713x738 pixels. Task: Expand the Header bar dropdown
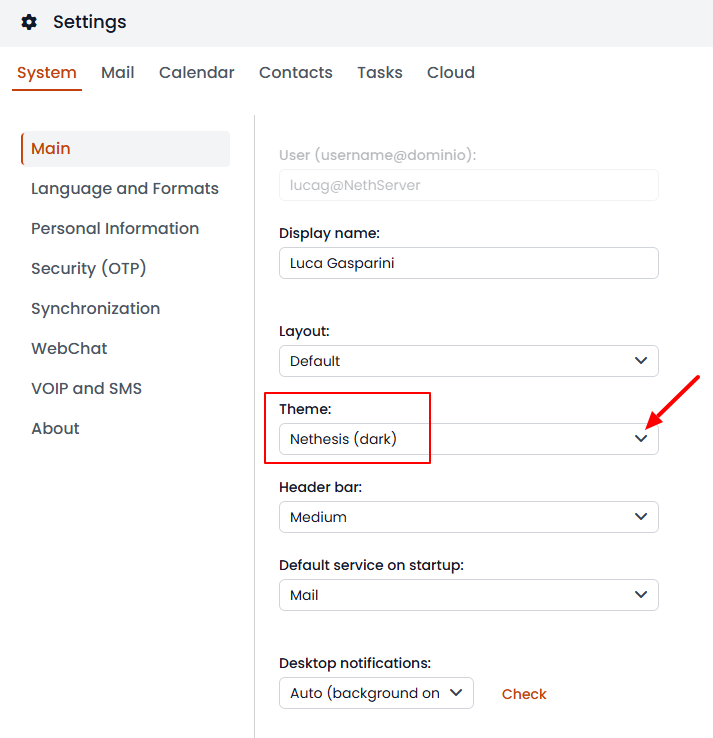tap(641, 517)
